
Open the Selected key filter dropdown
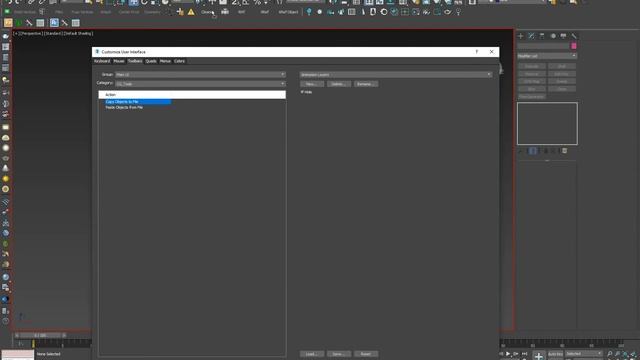point(583,353)
